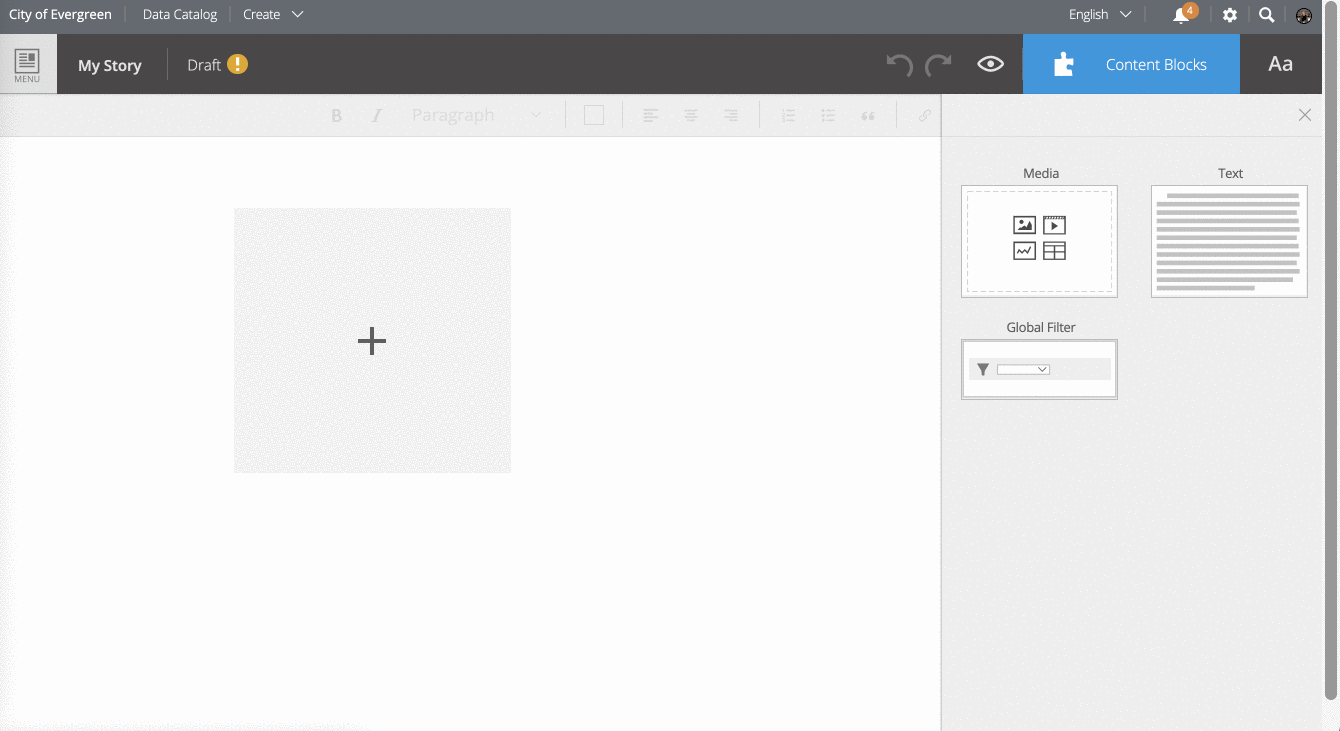Click the Content Blocks puzzle icon

(x=1064, y=65)
